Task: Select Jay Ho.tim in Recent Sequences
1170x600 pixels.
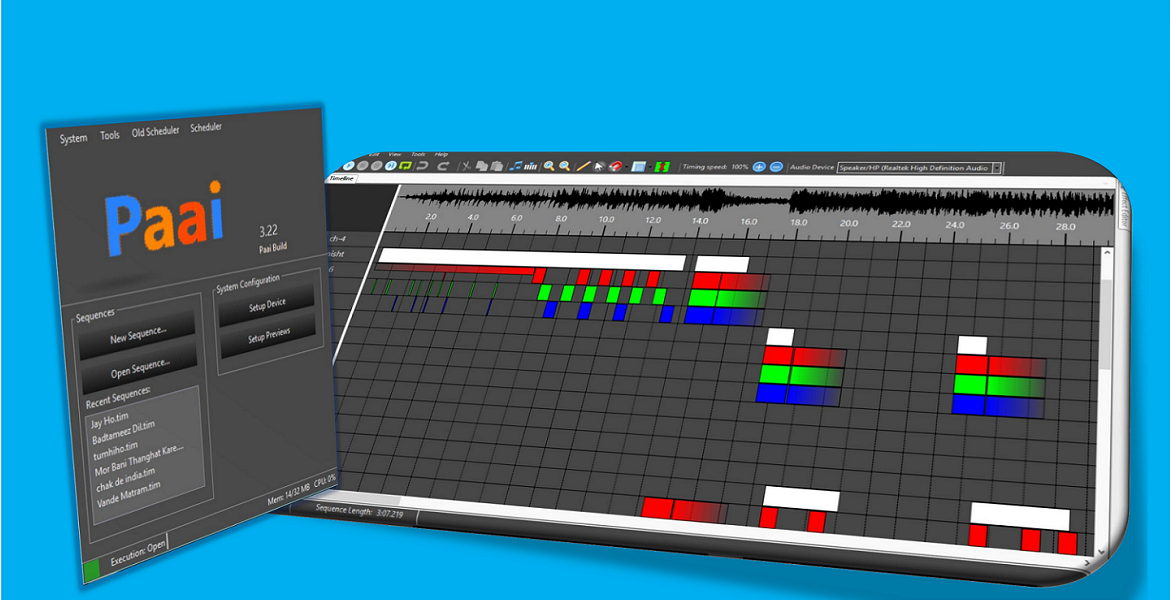Action: pos(110,422)
